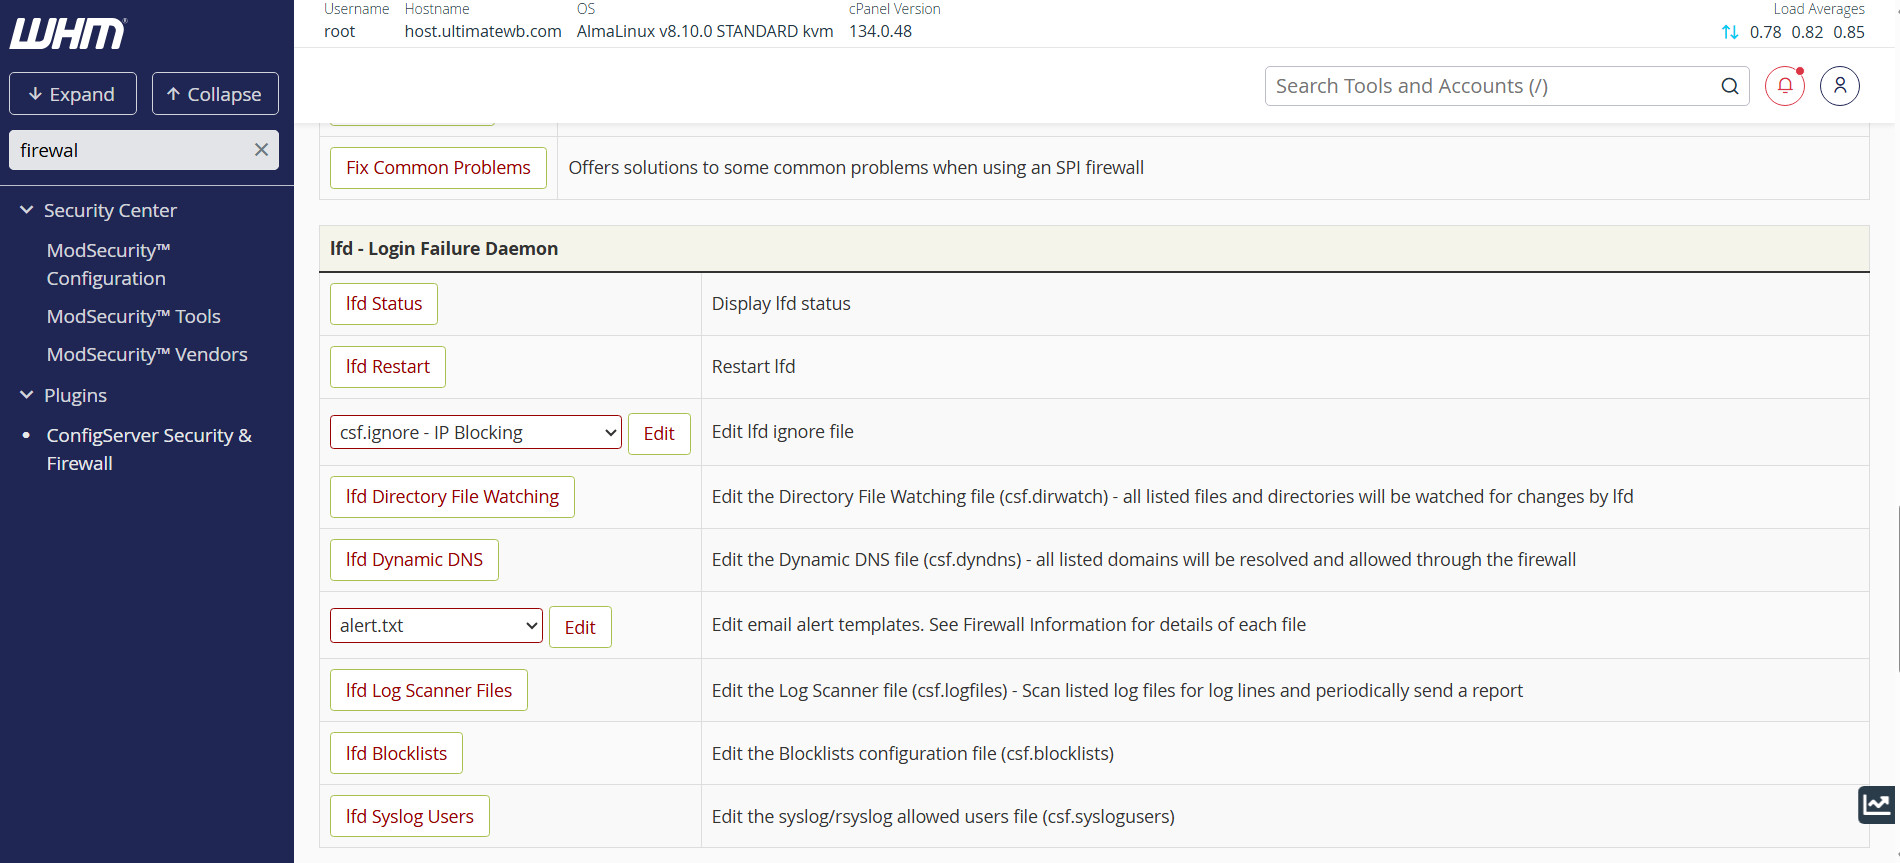Screen dimensions: 1900x863
Task: Clear the sidebar search with X
Action: [x=261, y=150]
